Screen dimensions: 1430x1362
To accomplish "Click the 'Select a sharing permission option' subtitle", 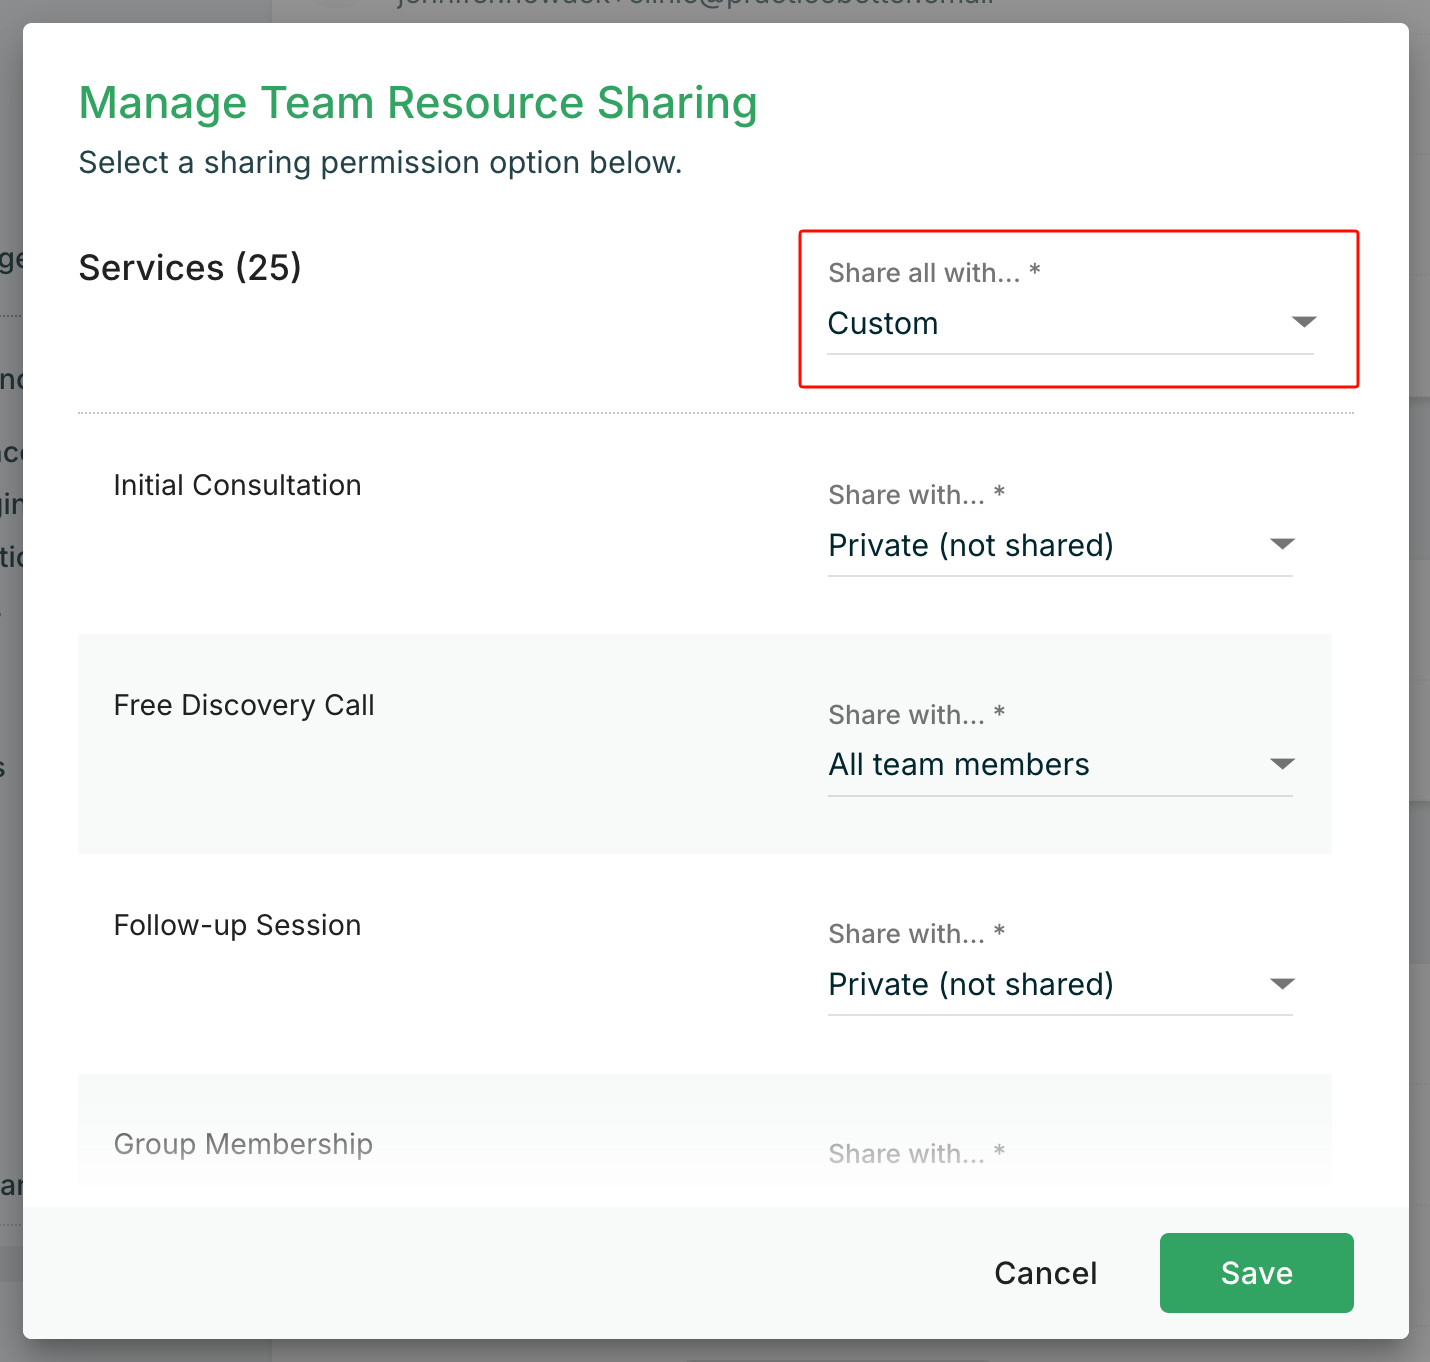I will pos(380,163).
